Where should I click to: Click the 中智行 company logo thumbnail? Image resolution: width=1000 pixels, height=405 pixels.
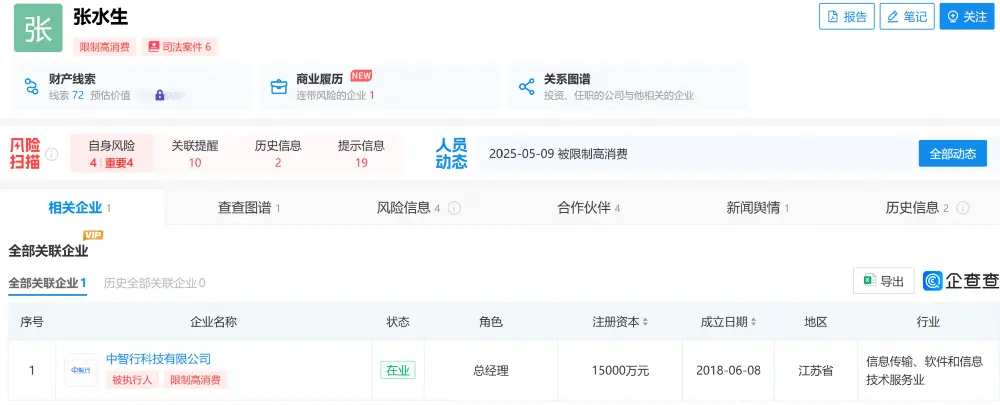[x=81, y=371]
